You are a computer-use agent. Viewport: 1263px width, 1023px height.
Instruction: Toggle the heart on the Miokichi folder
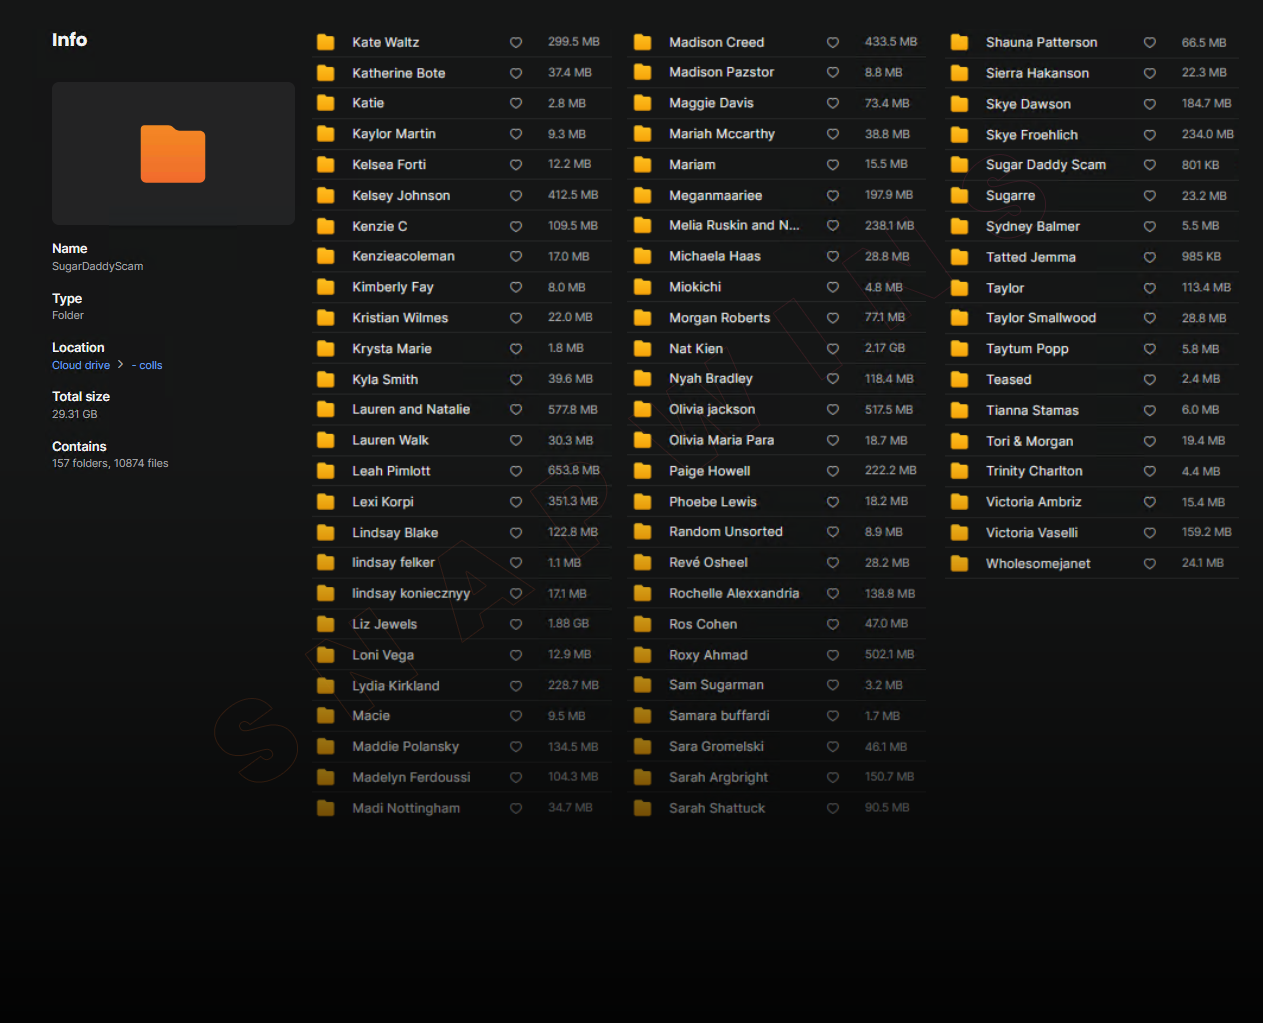click(832, 287)
